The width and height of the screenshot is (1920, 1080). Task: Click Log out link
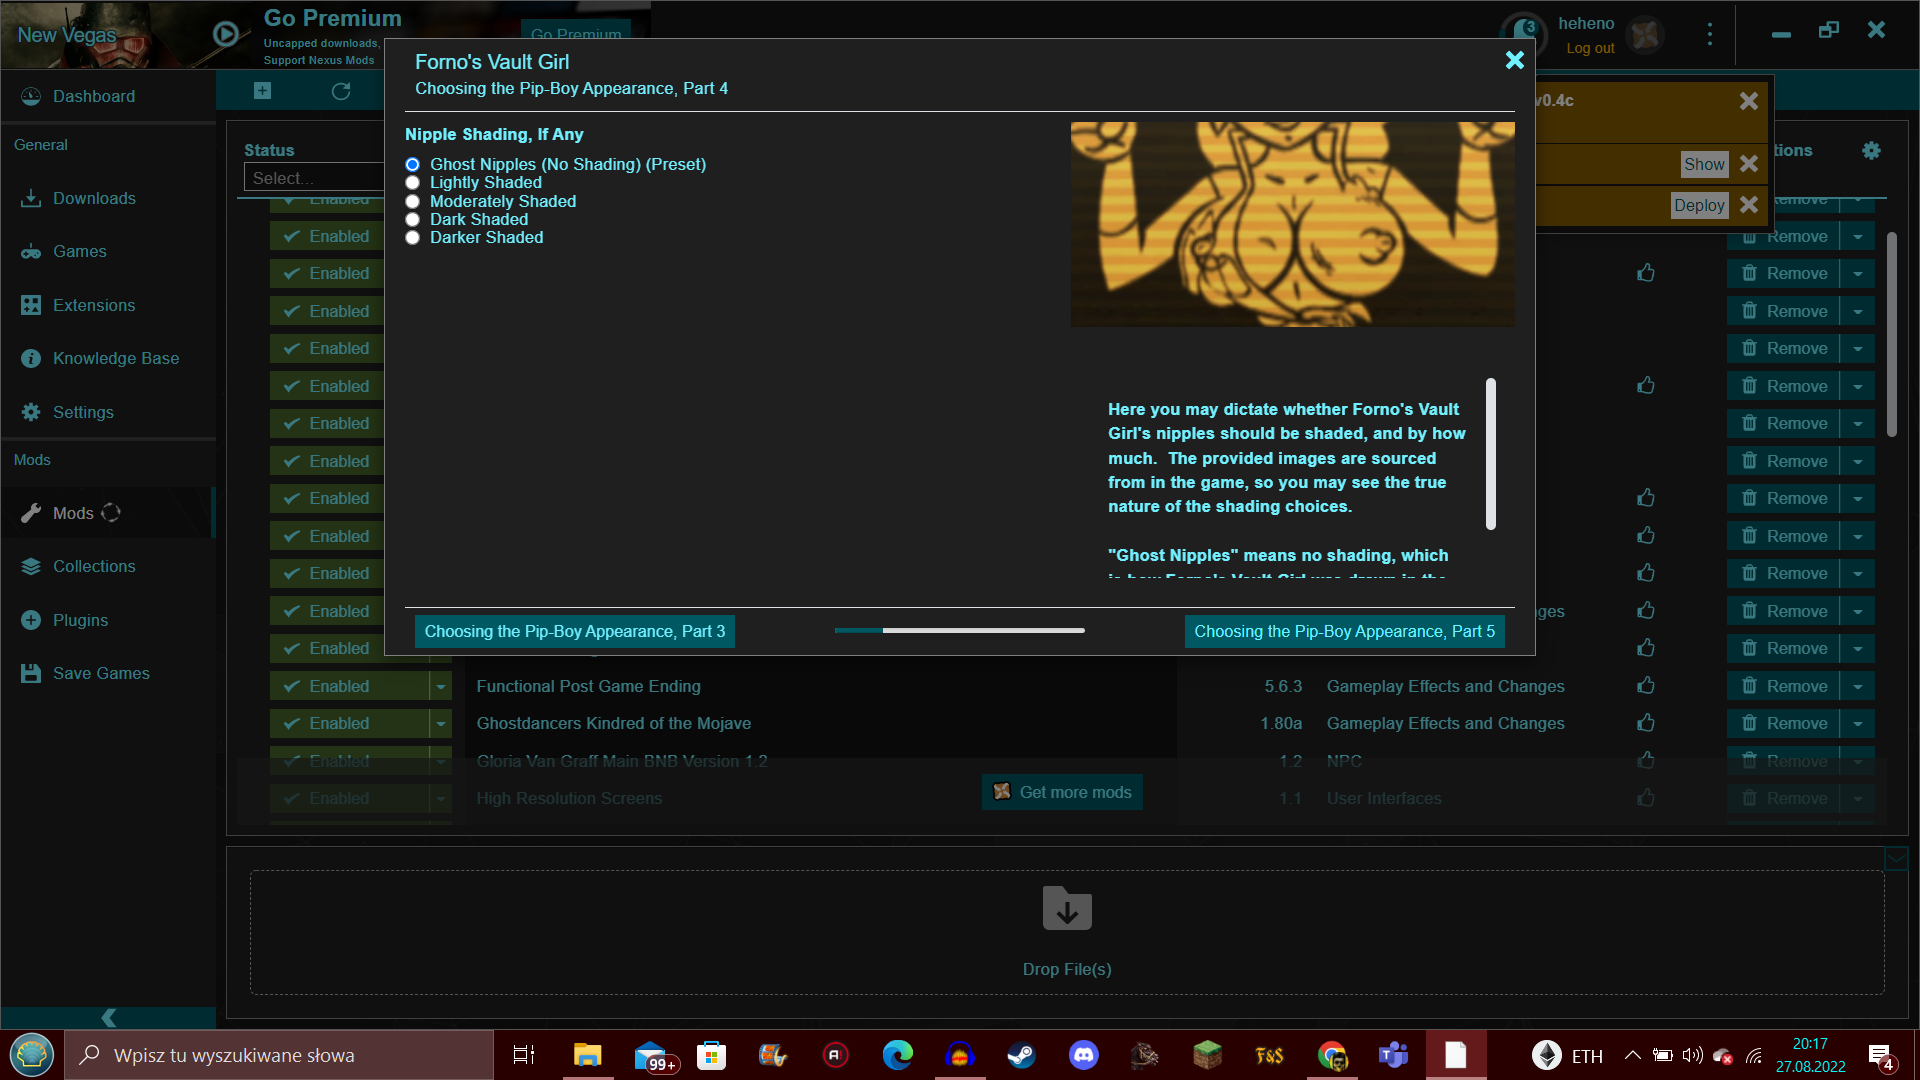(x=1590, y=48)
